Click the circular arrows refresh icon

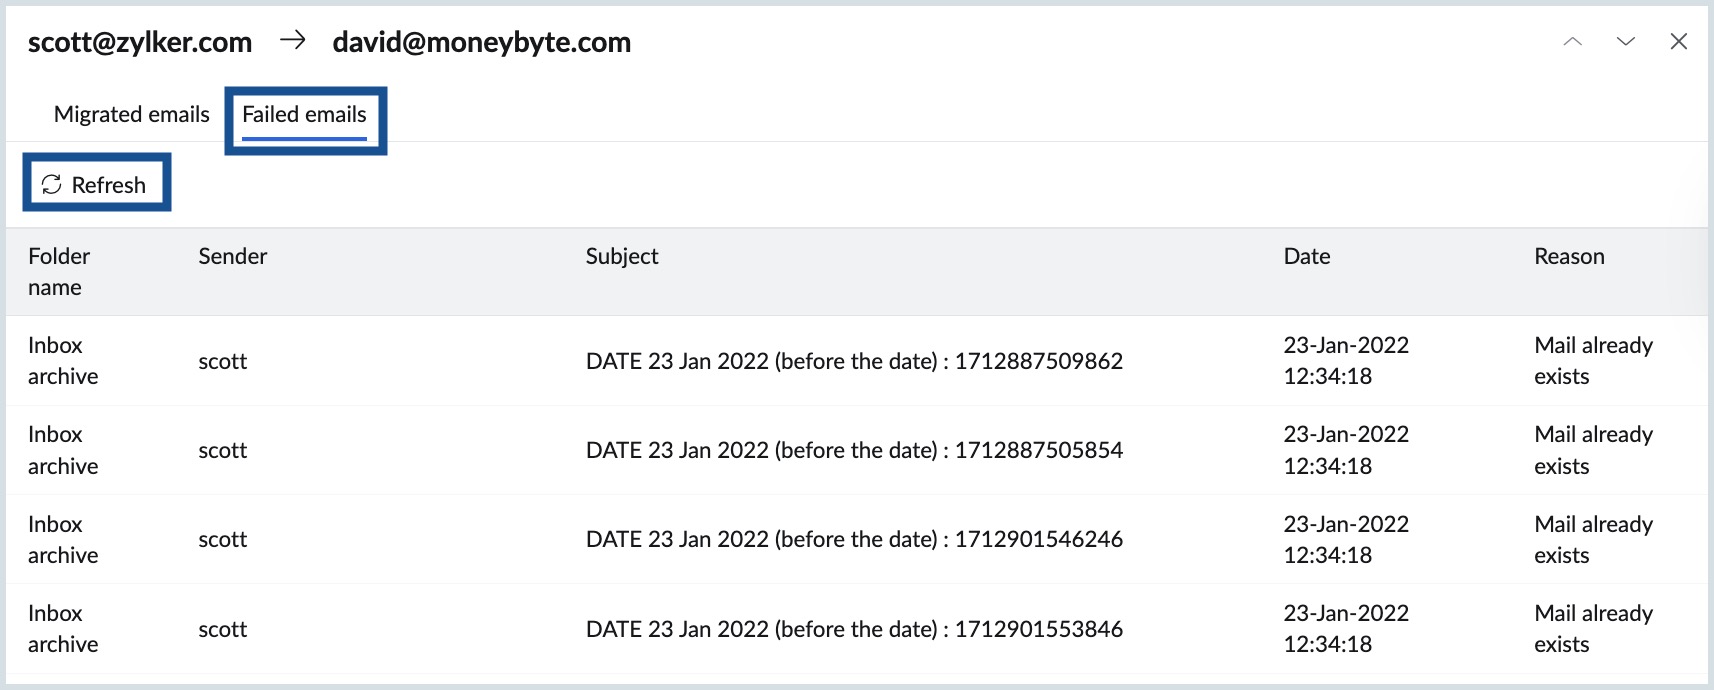click(x=52, y=185)
